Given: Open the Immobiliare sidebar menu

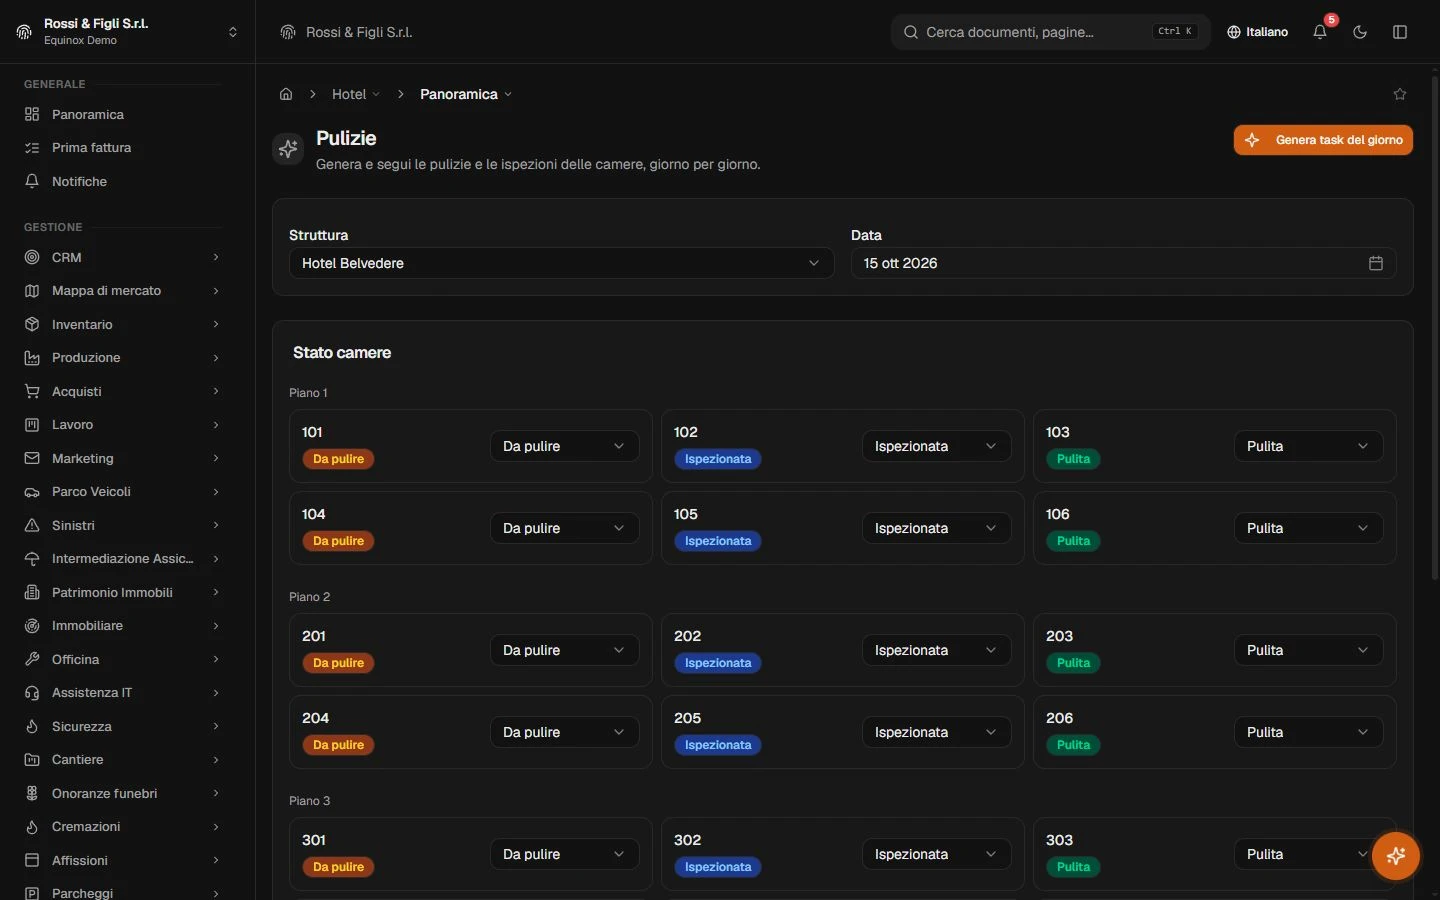Looking at the screenshot, I should tap(122, 626).
